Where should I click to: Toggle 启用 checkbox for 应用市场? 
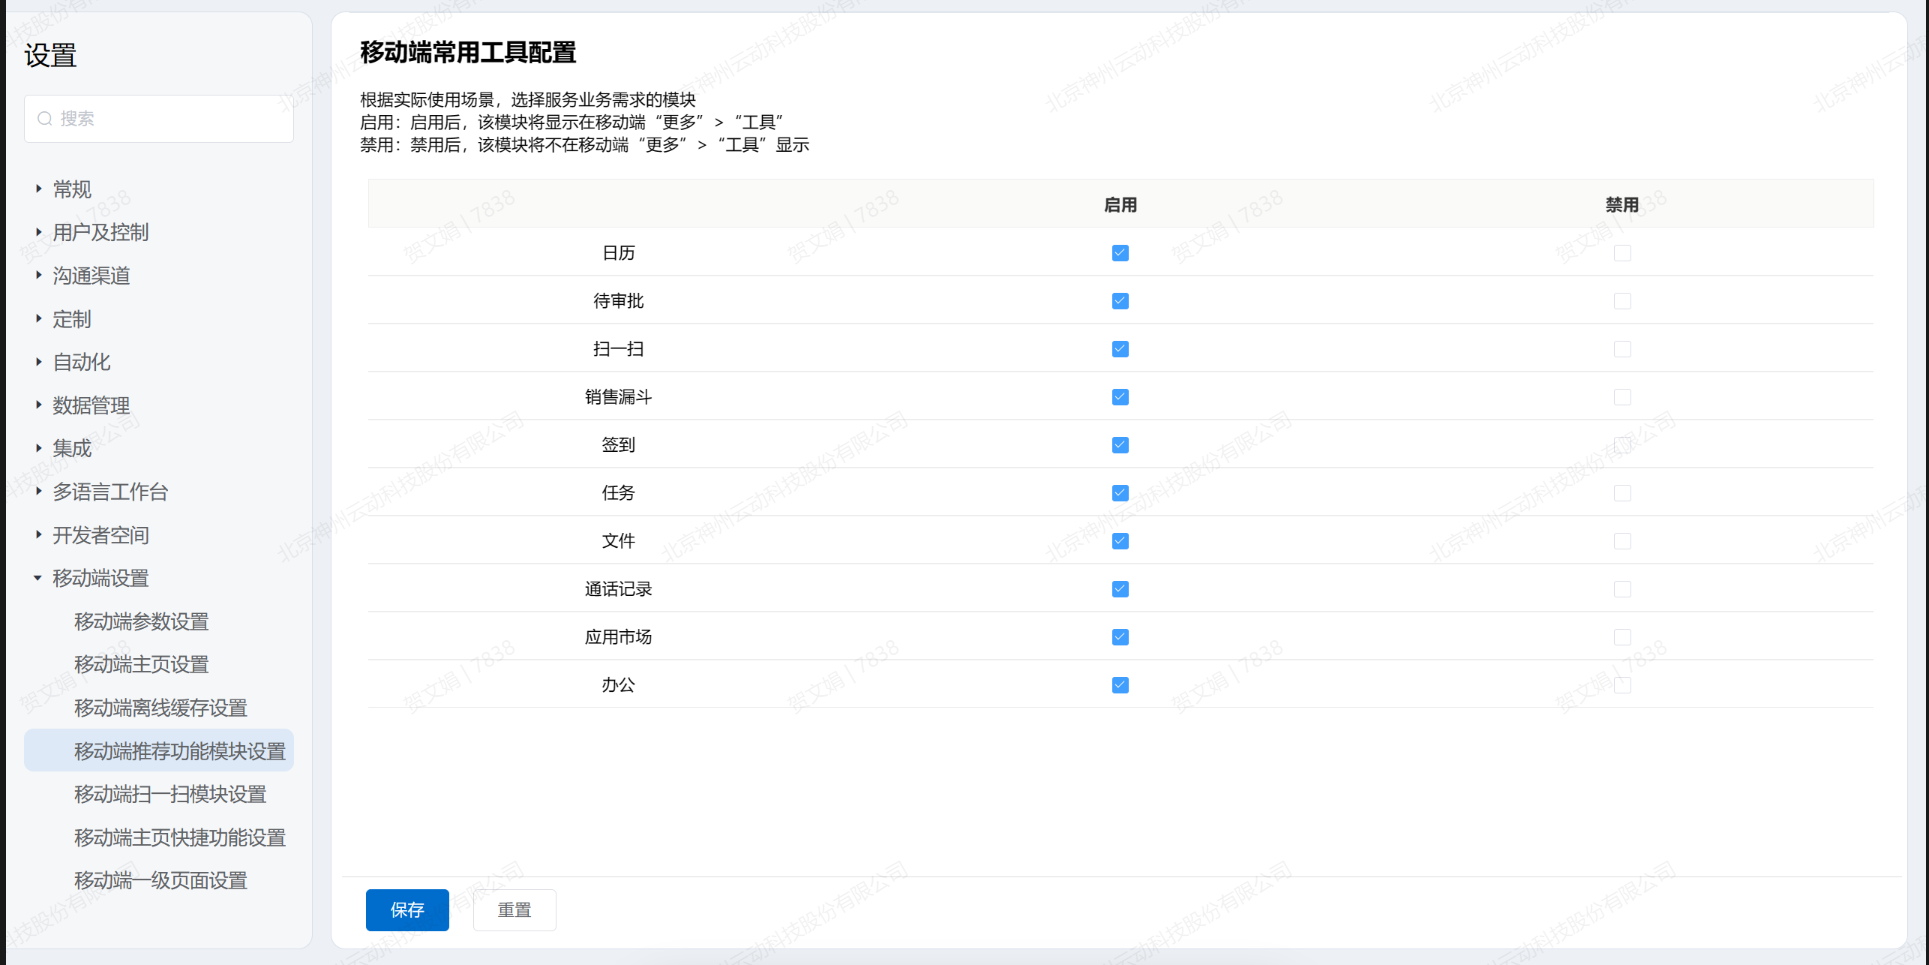(x=1120, y=637)
